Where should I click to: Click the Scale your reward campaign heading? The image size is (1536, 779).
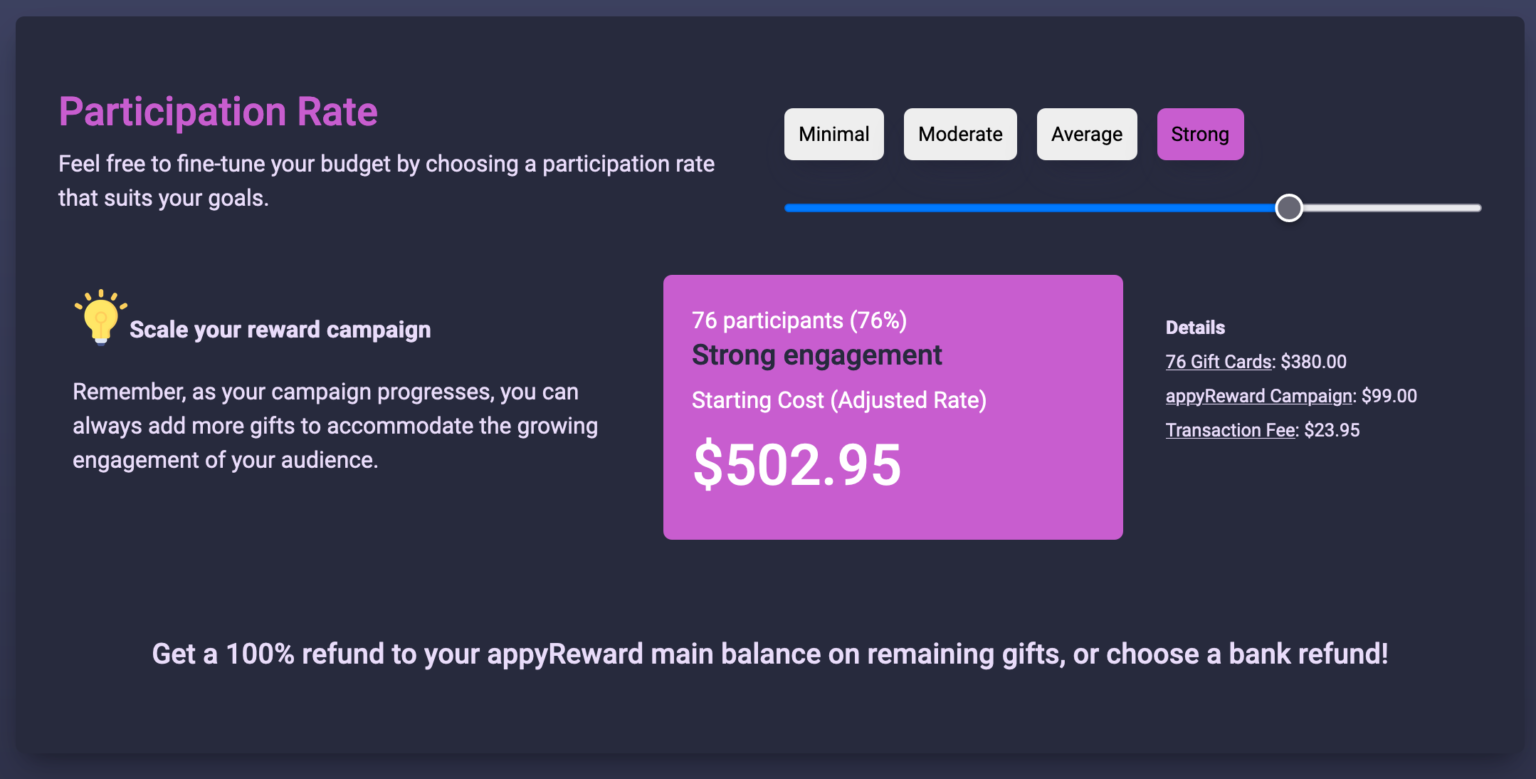[x=279, y=329]
